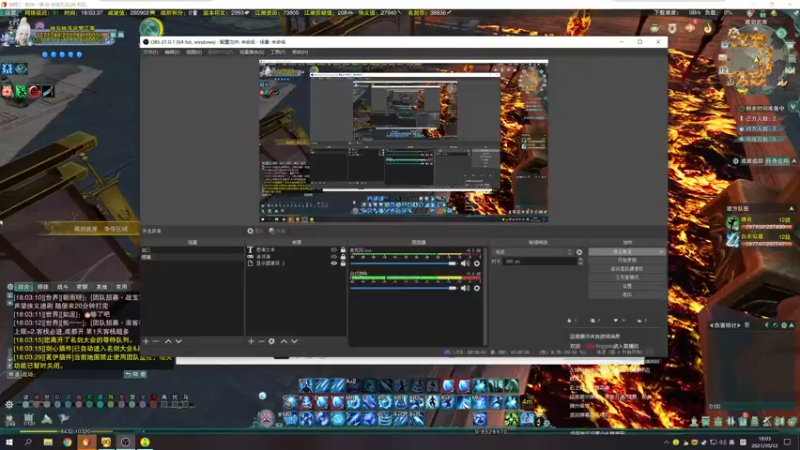Add a new scene in OBS scenes panel
Screen dimensions: 800x450
(x=146, y=341)
